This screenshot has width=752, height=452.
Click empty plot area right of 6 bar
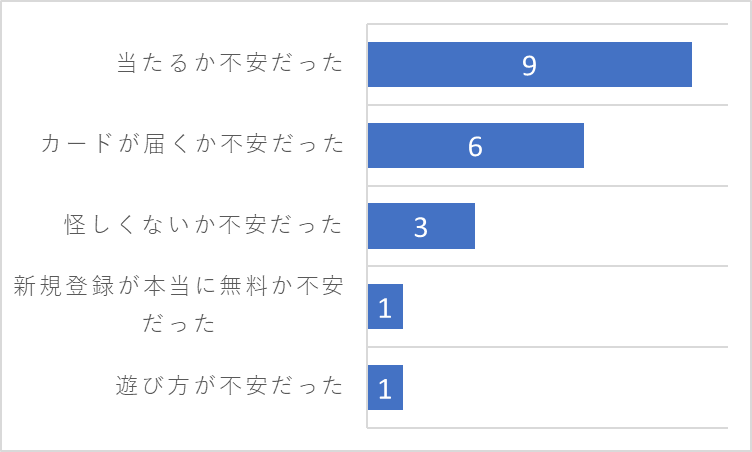pyautogui.click(x=656, y=145)
